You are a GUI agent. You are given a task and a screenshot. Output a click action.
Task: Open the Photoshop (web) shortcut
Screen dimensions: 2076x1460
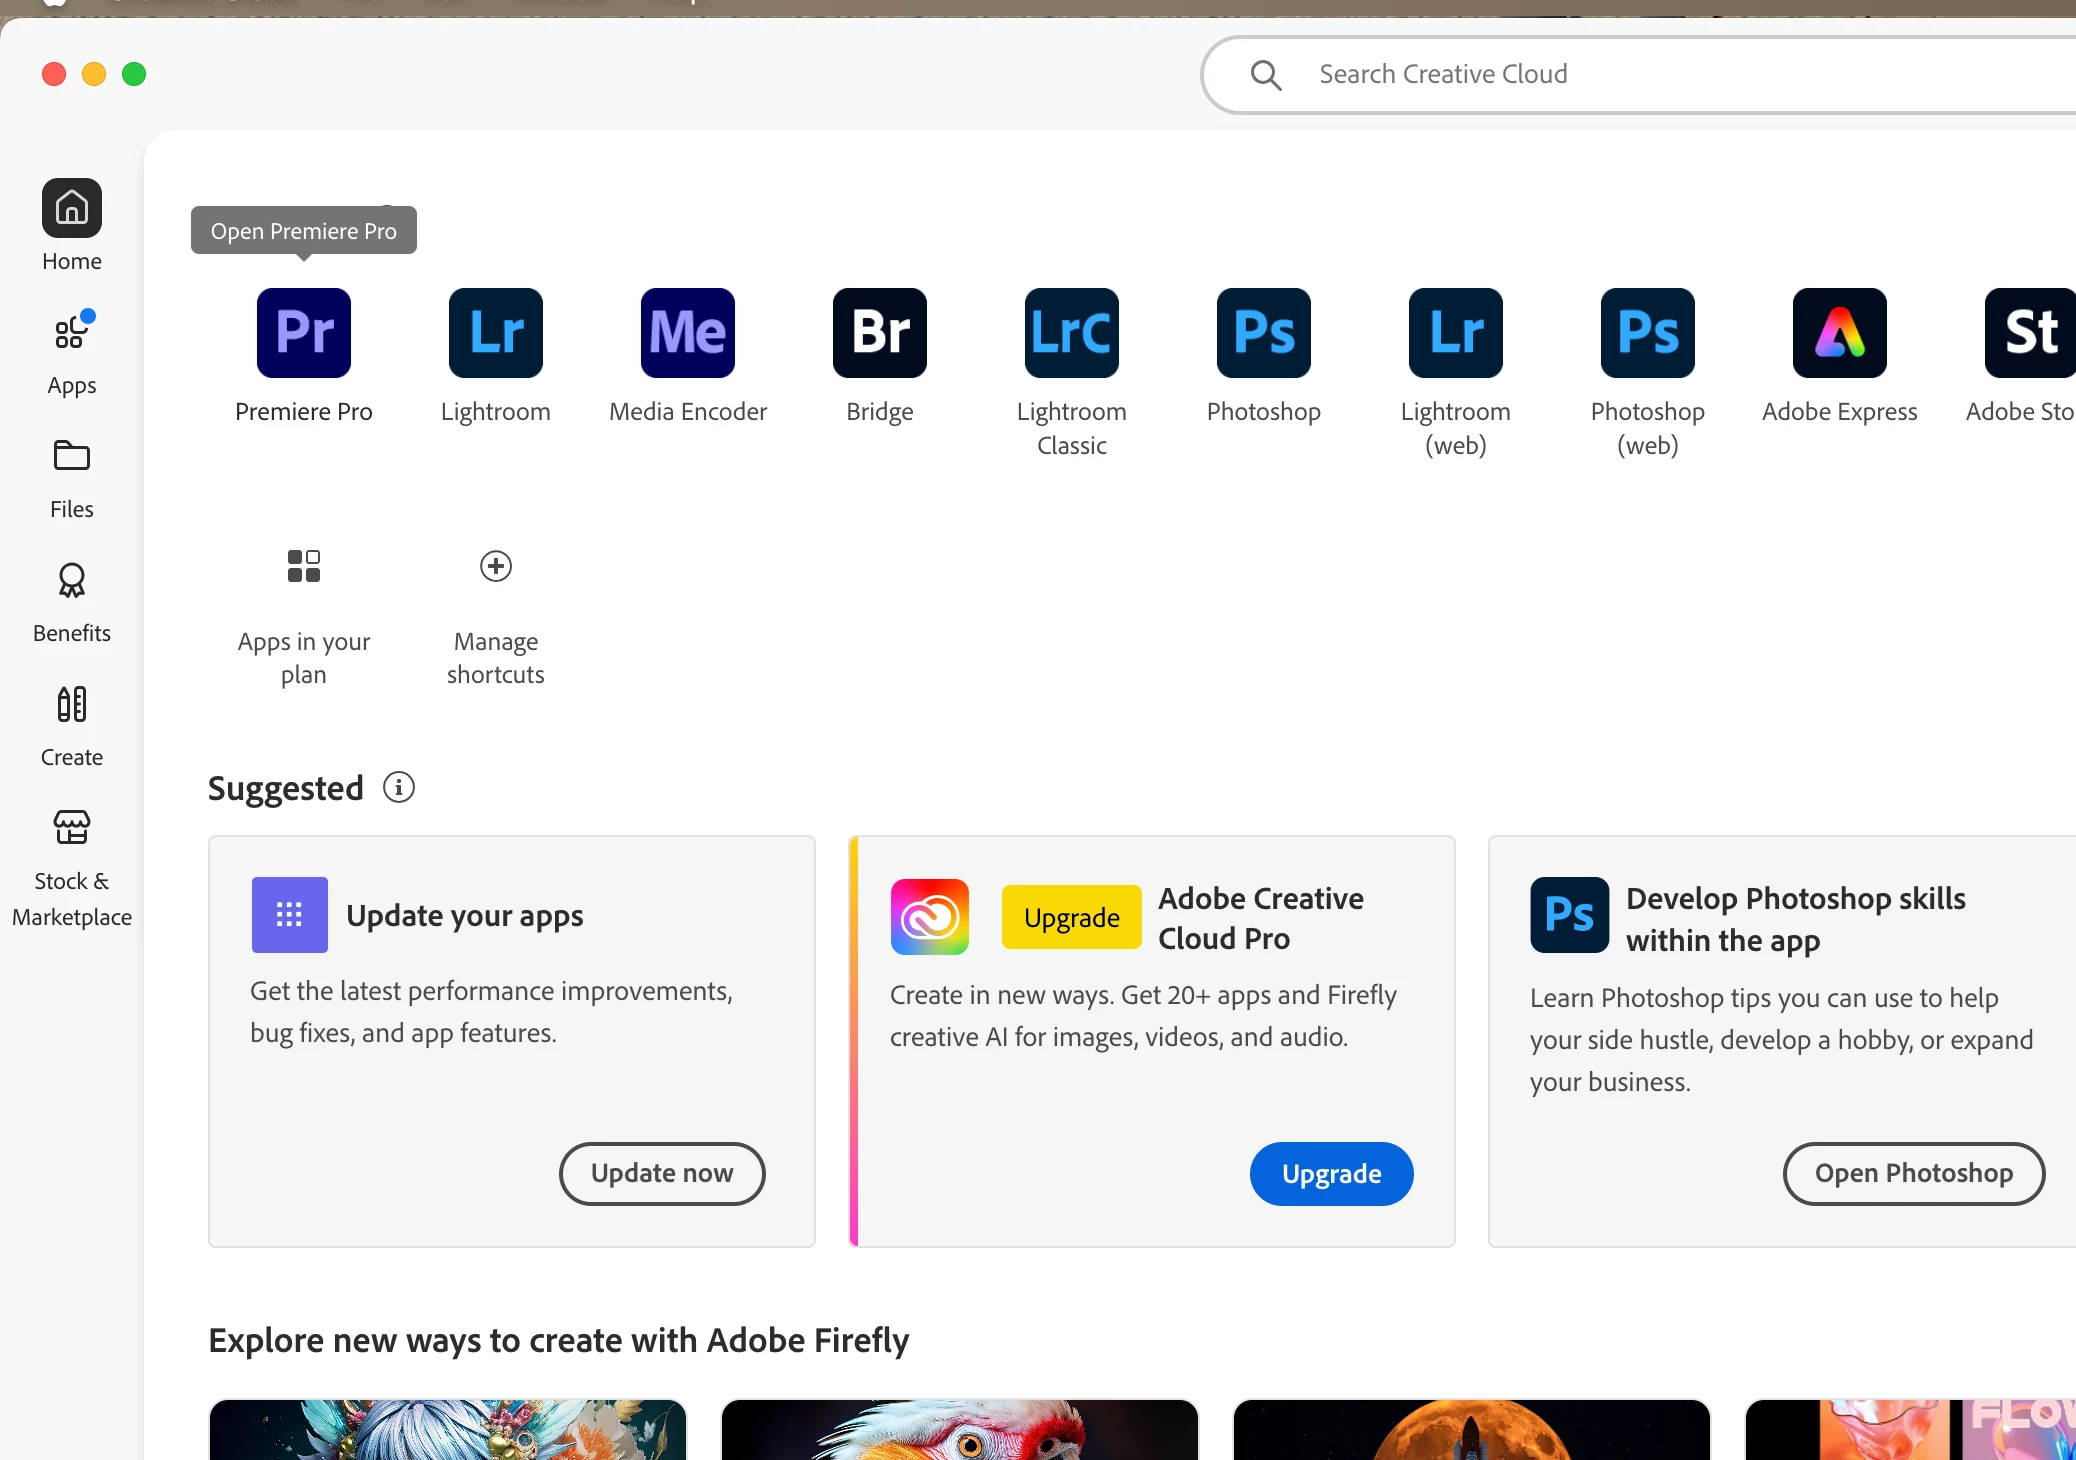1647,333
